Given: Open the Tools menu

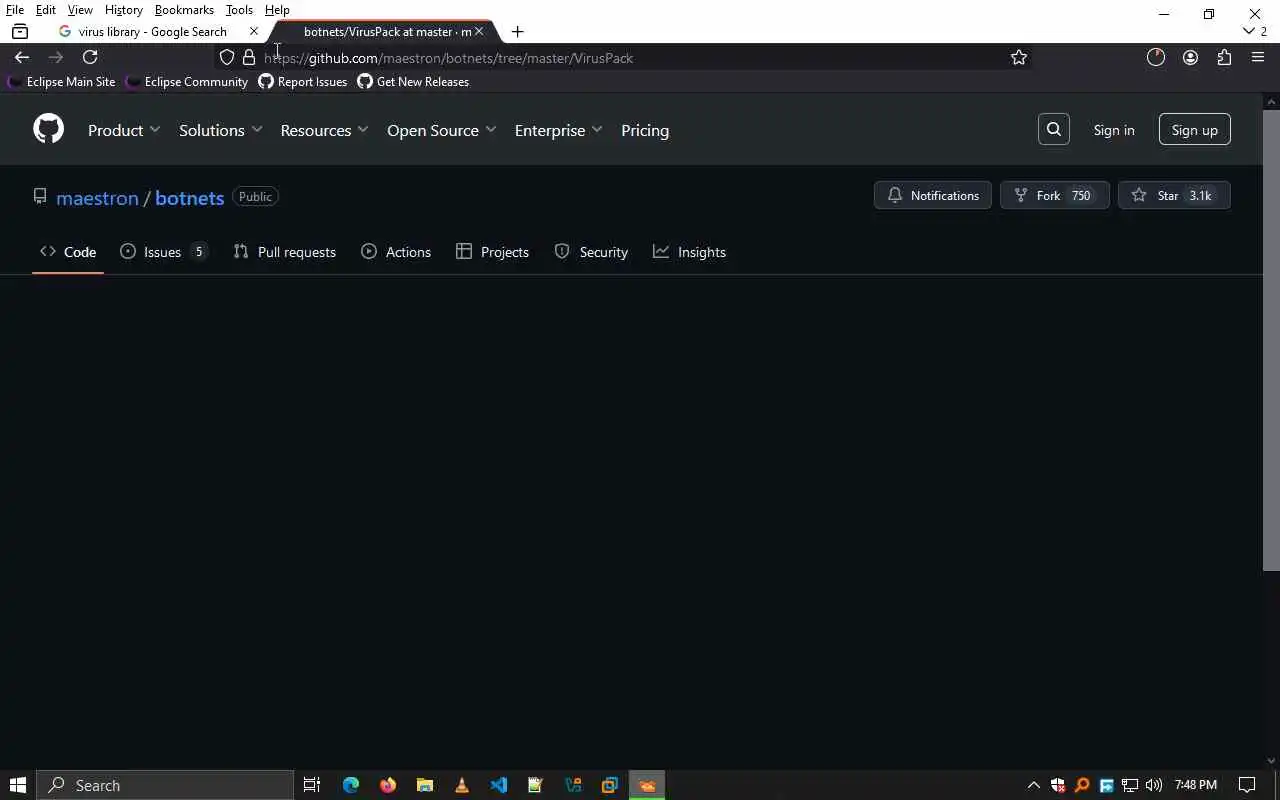Looking at the screenshot, I should 239,10.
